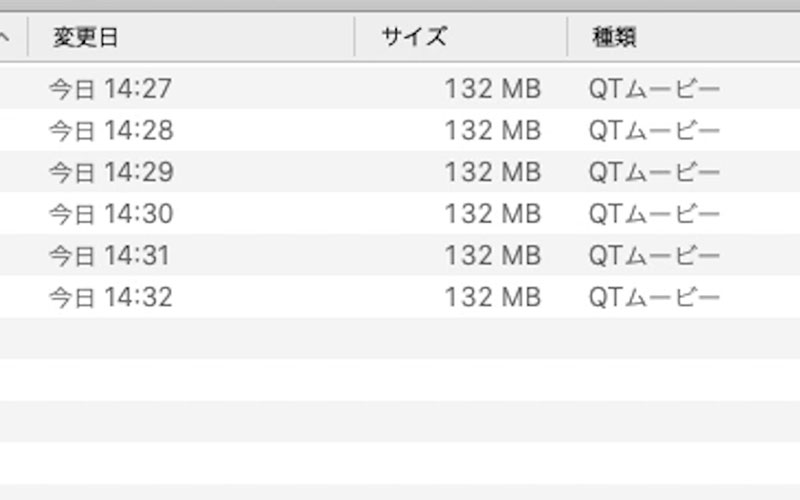Sort files by the サイズ column header
Viewport: 800px width, 500px height.
tap(413, 38)
